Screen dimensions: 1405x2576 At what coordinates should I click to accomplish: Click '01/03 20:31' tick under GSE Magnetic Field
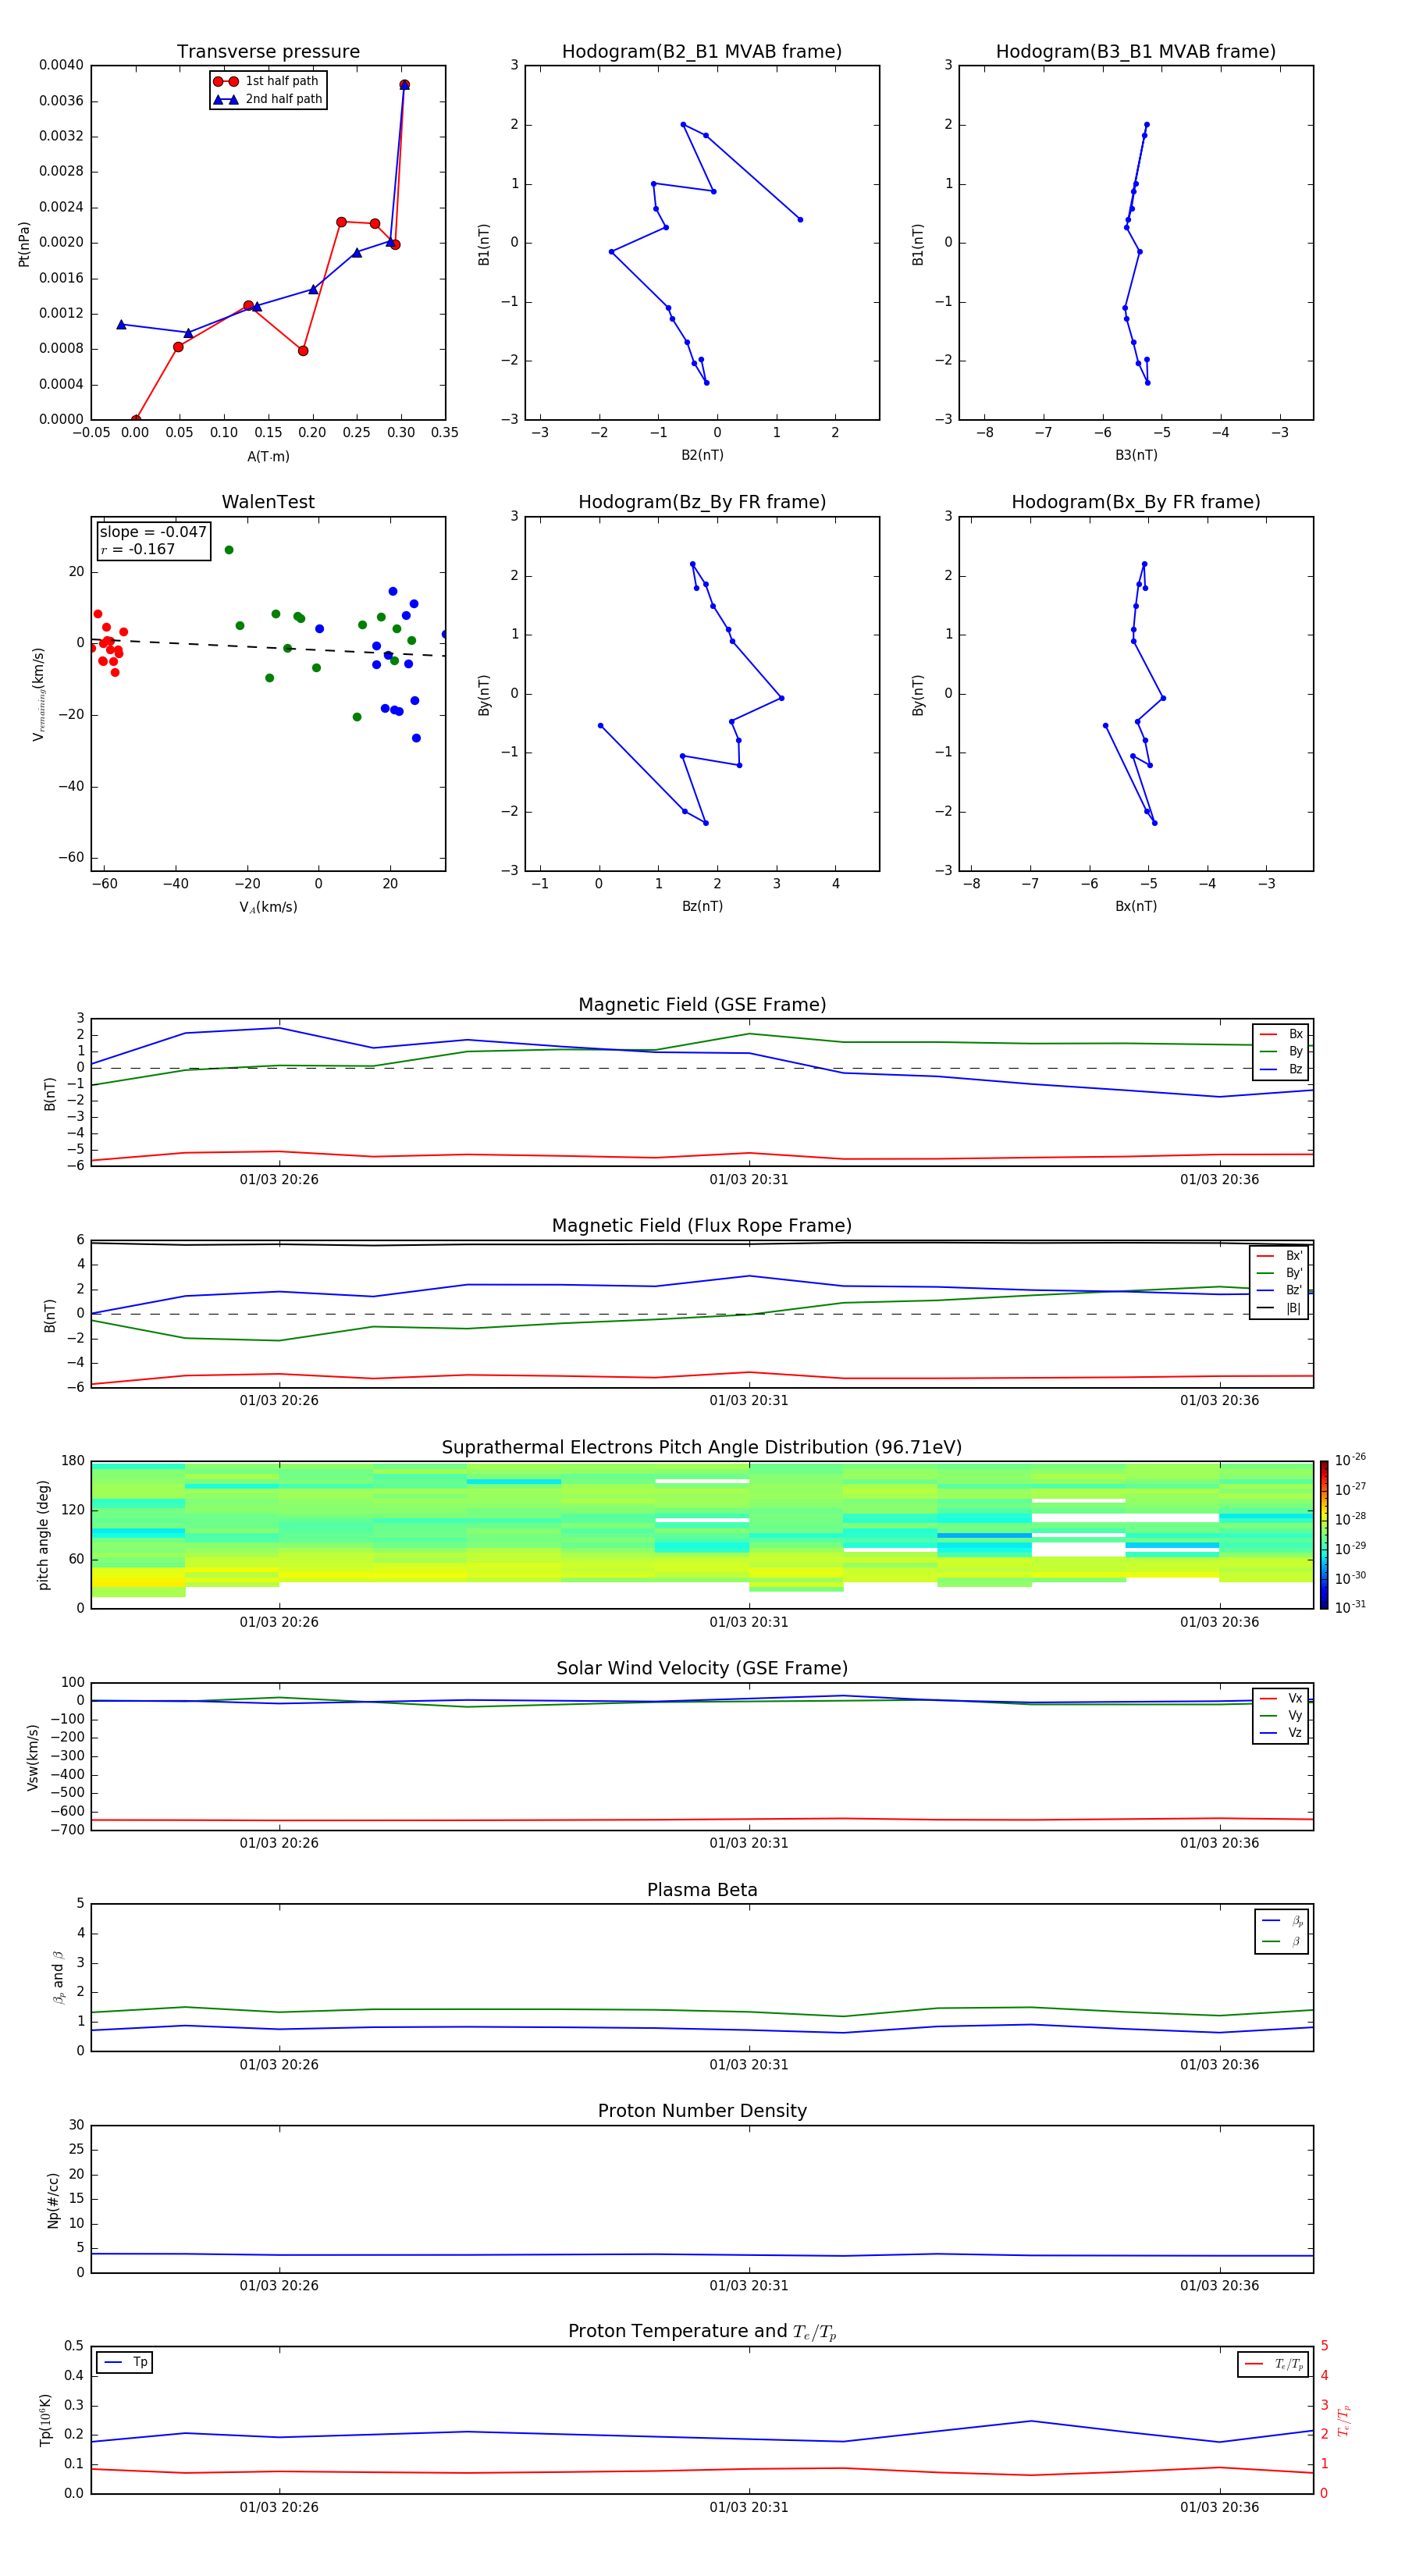tap(749, 1180)
